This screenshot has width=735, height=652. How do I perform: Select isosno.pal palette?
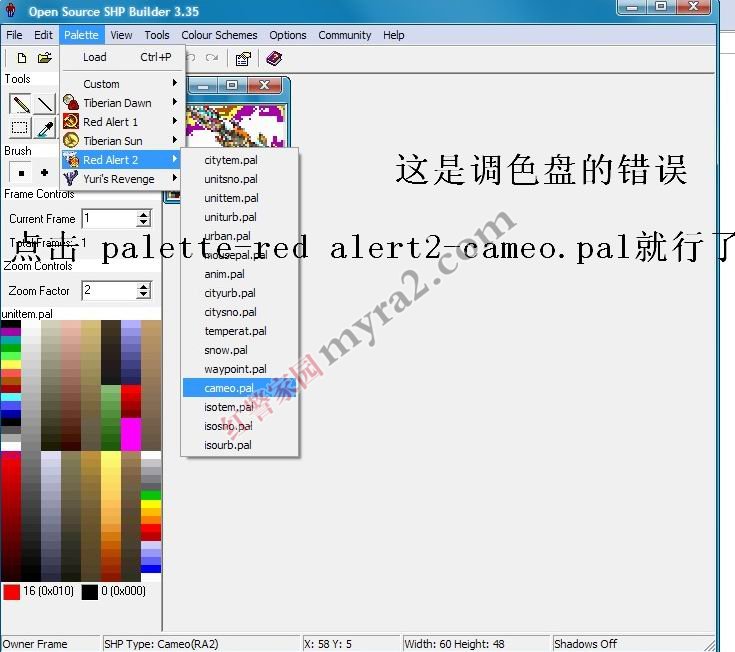tap(240, 426)
